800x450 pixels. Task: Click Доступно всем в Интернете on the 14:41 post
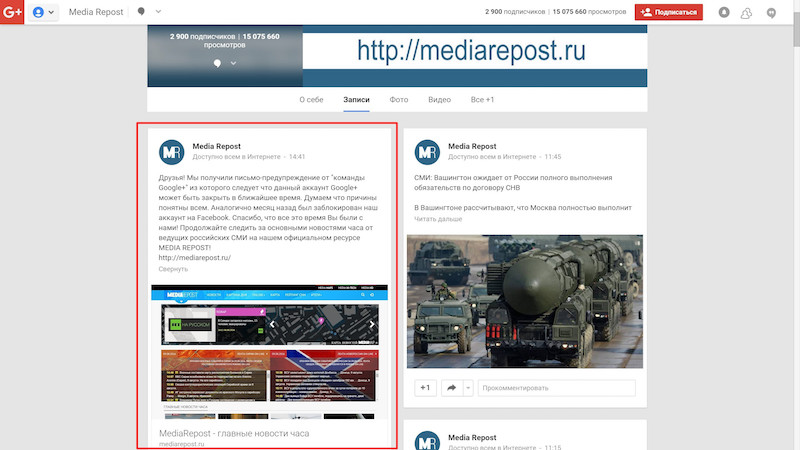click(x=236, y=157)
